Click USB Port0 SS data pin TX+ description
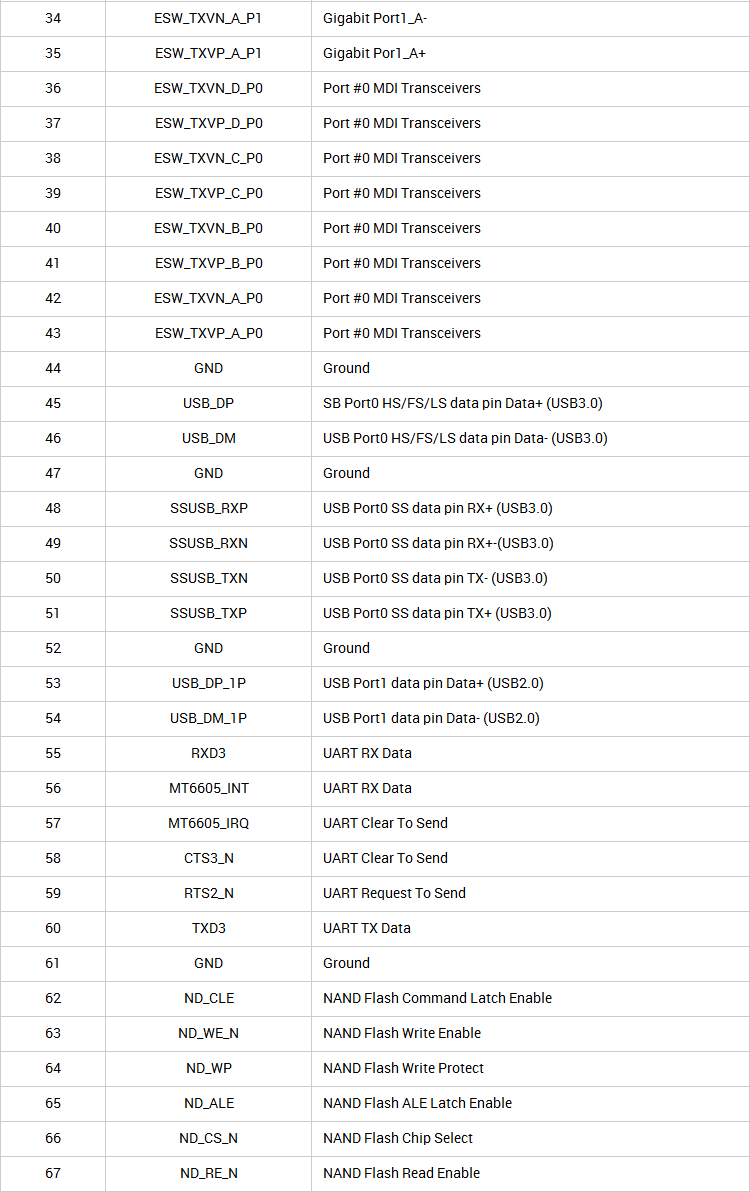Screen dimensions: 750x1192 coord(437,613)
